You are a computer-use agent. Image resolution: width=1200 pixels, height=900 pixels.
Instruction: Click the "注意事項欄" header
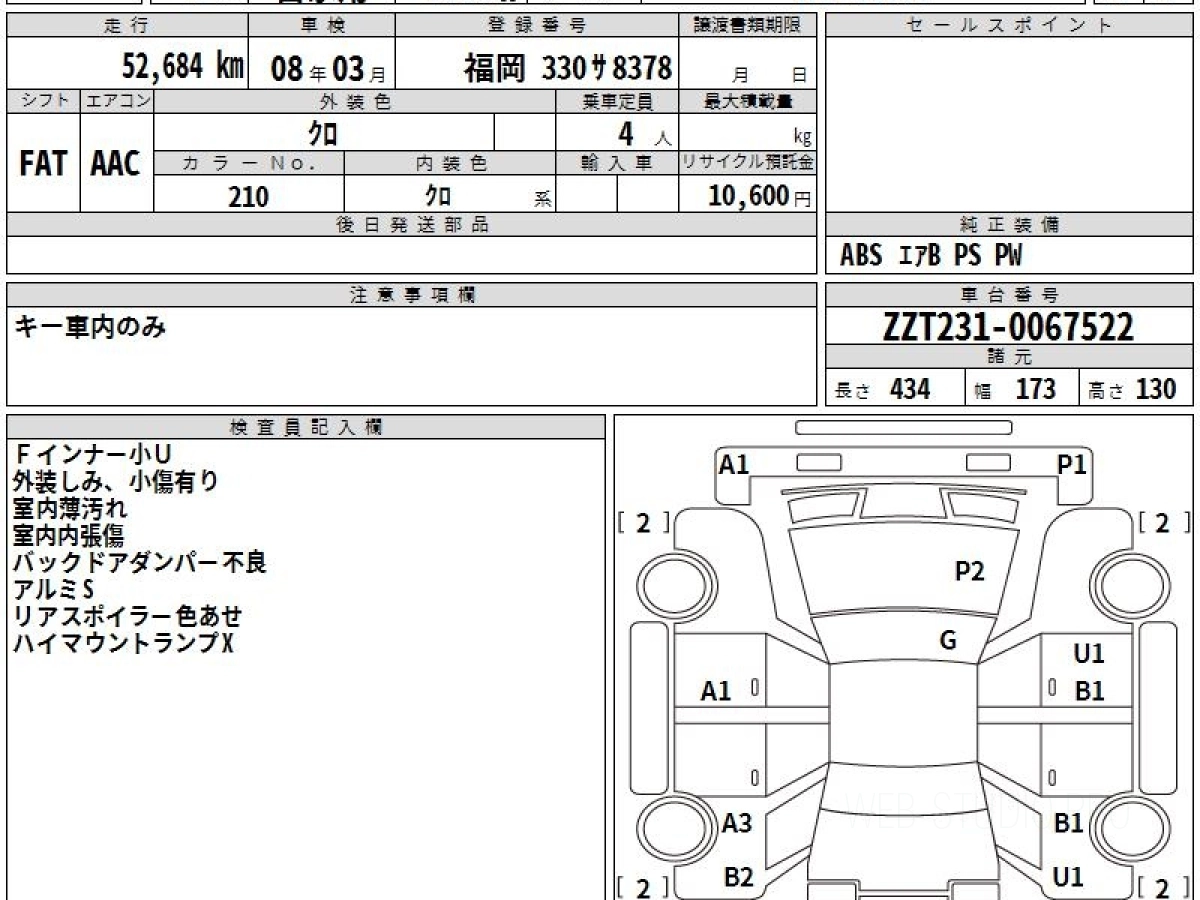point(412,295)
